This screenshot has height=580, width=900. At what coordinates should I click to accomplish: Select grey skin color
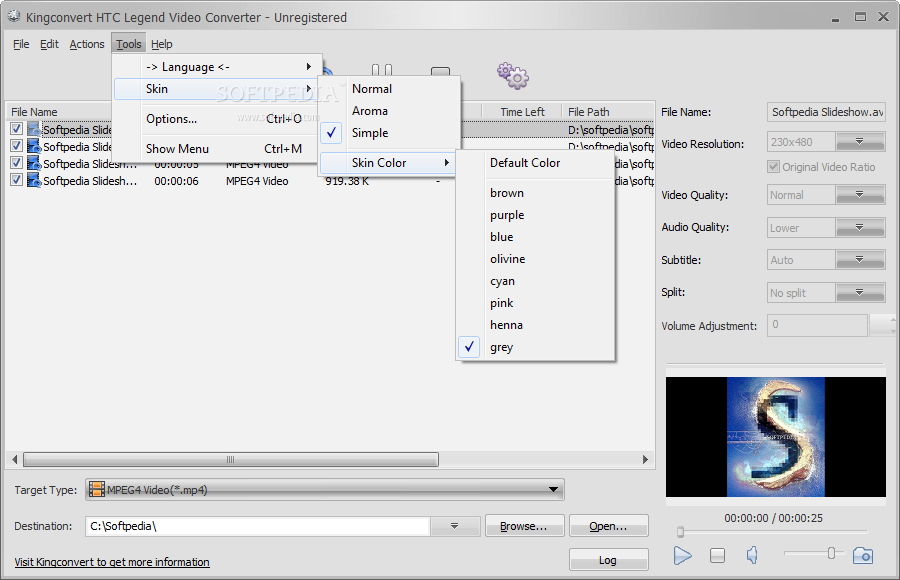coord(535,347)
